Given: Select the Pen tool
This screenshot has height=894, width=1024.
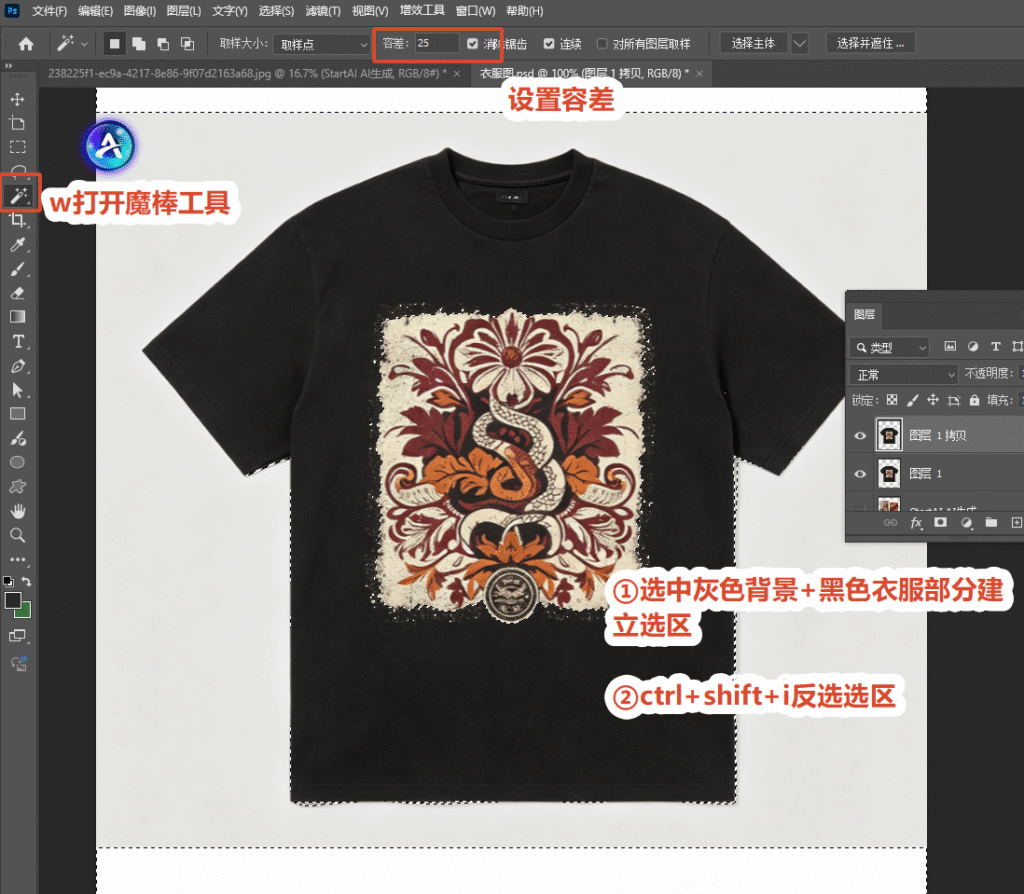Looking at the screenshot, I should click(x=18, y=366).
